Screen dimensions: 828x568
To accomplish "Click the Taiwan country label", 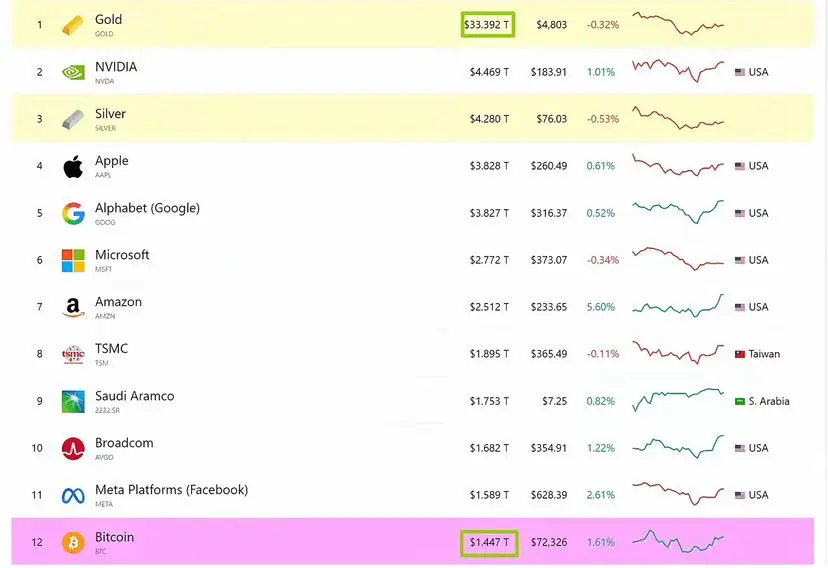I will (764, 354).
